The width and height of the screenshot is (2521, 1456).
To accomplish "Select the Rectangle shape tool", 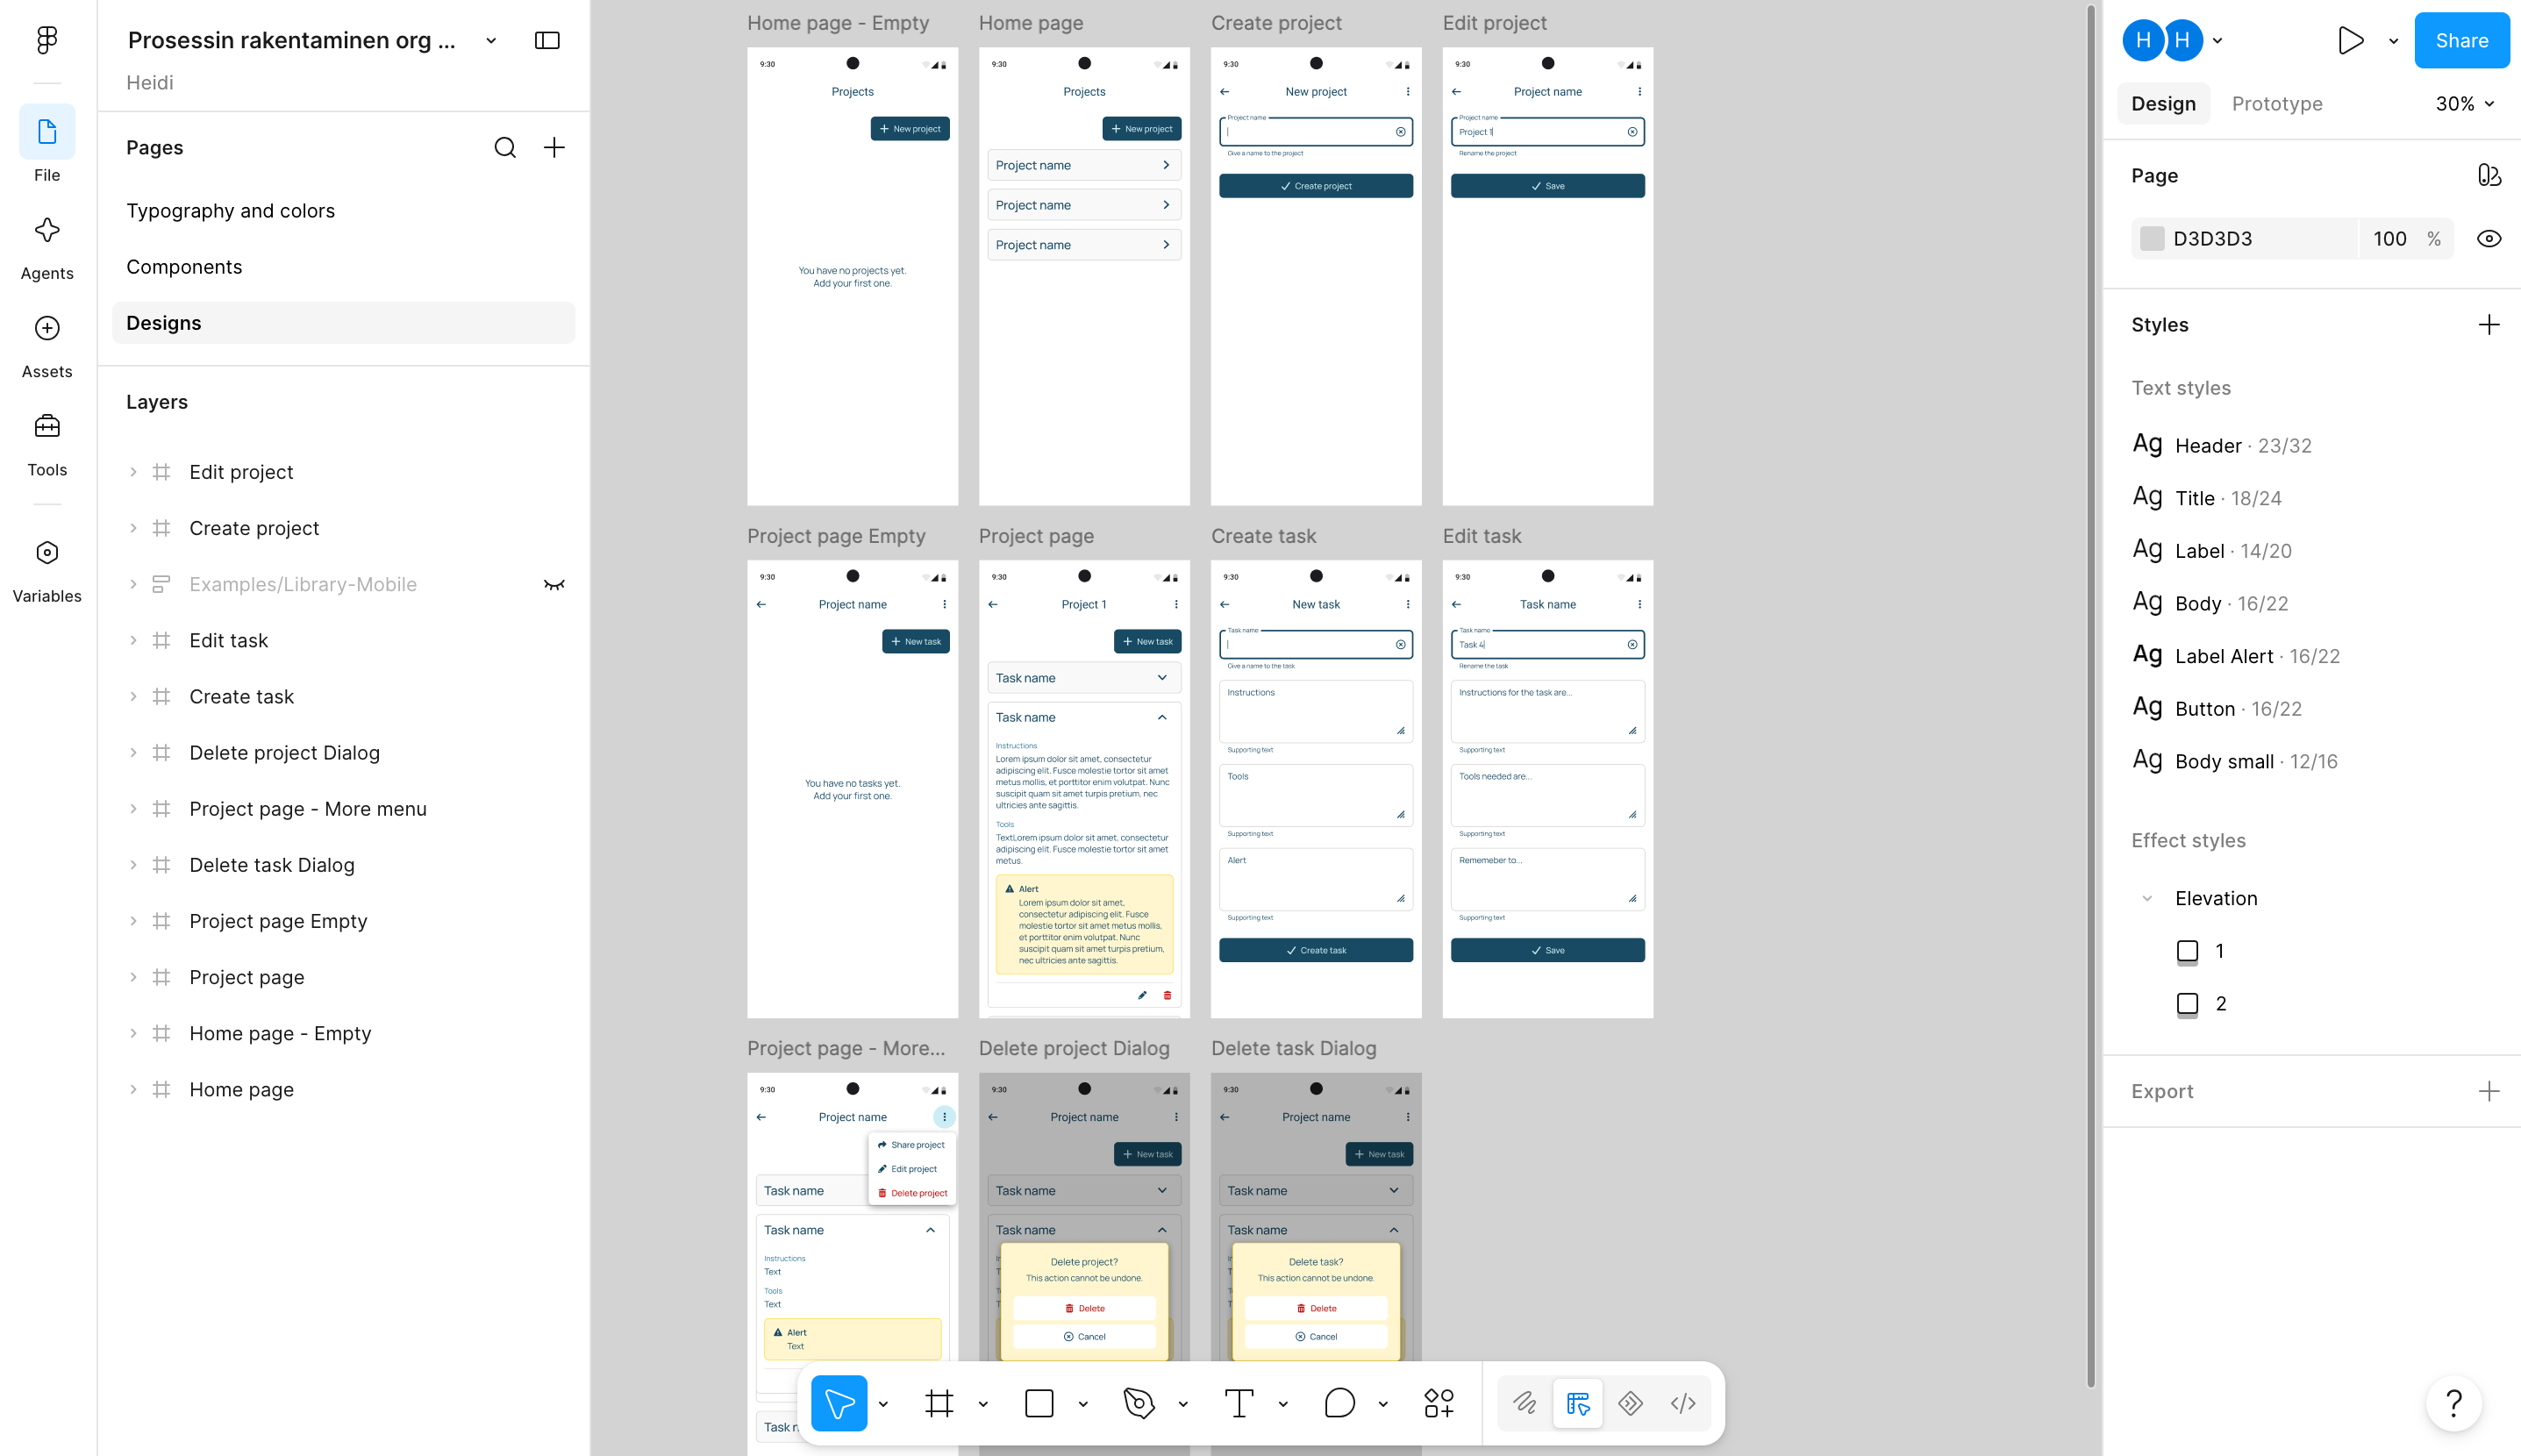I will (1039, 1403).
